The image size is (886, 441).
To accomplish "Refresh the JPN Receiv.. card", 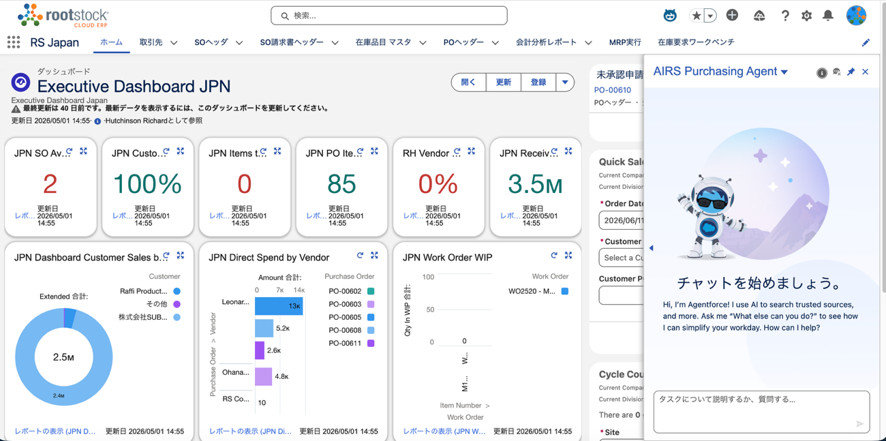I will [x=555, y=151].
